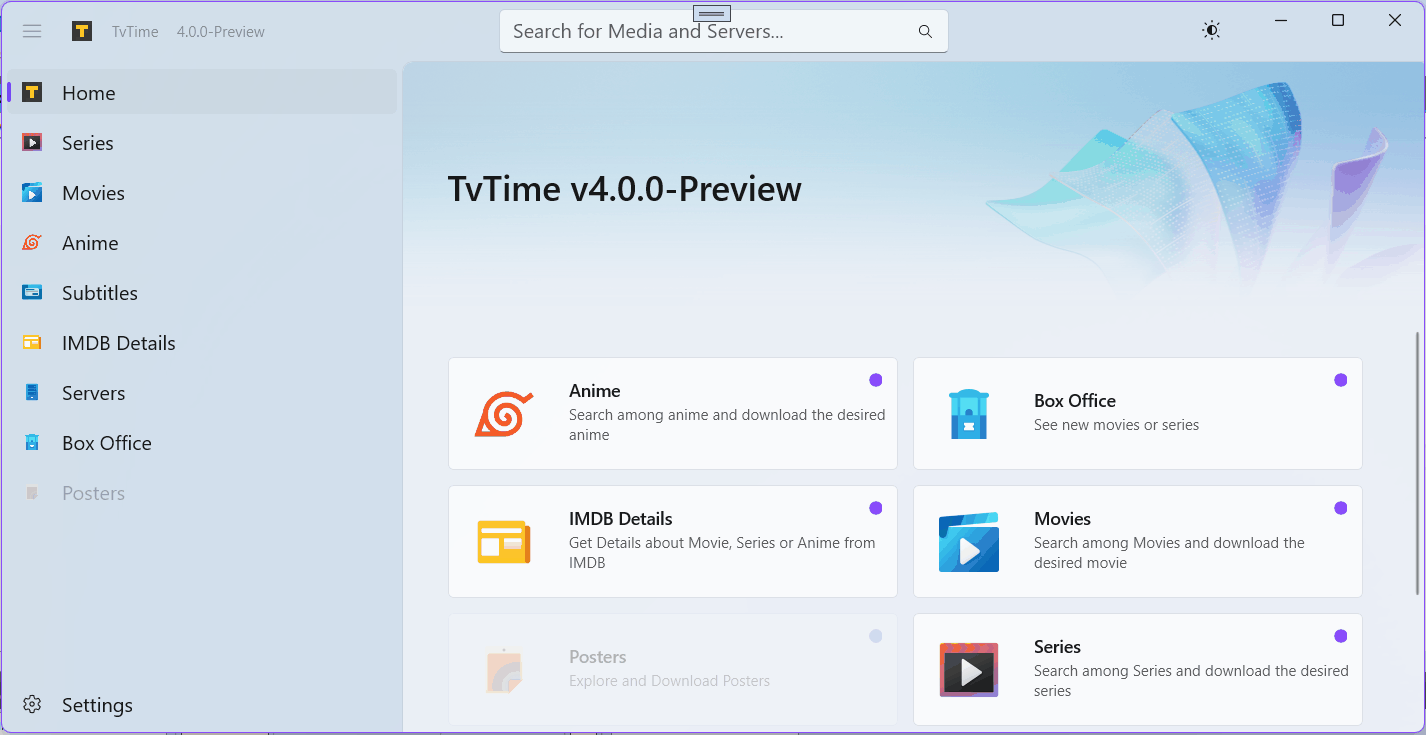The width and height of the screenshot is (1426, 735).
Task: Toggle the hamburger navigation menu
Action: 32,31
